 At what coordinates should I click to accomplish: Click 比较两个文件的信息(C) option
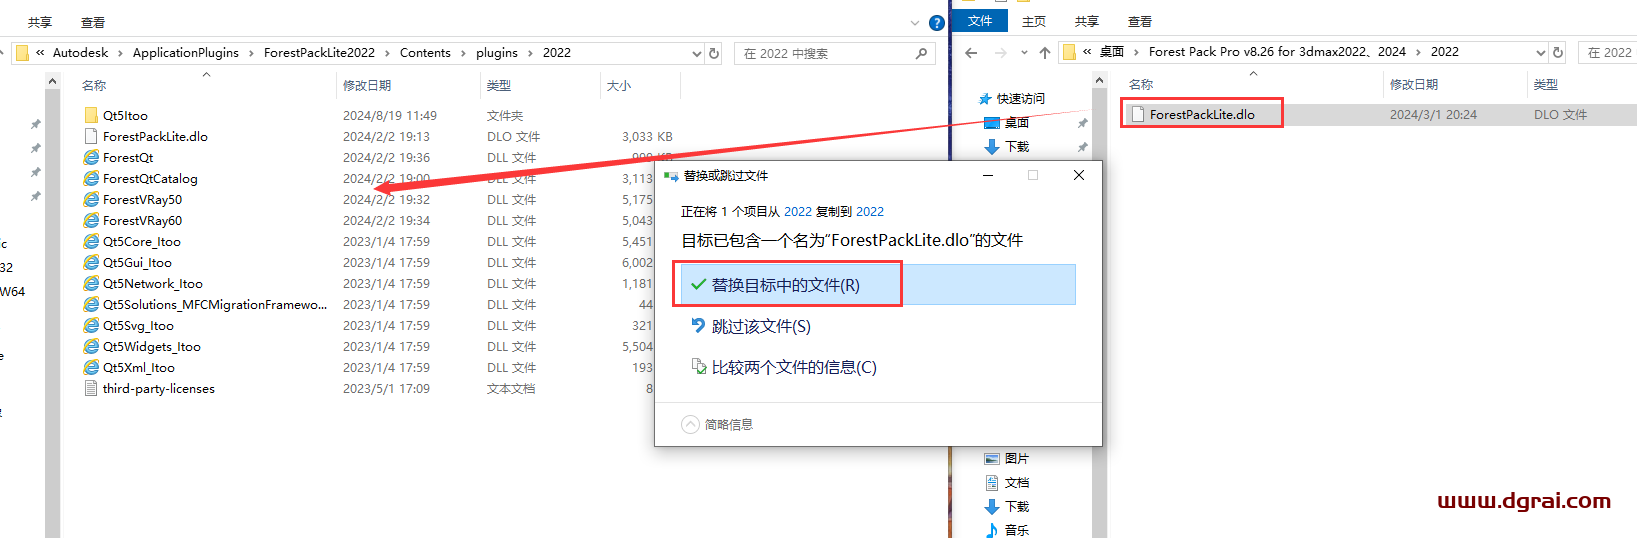click(x=793, y=368)
